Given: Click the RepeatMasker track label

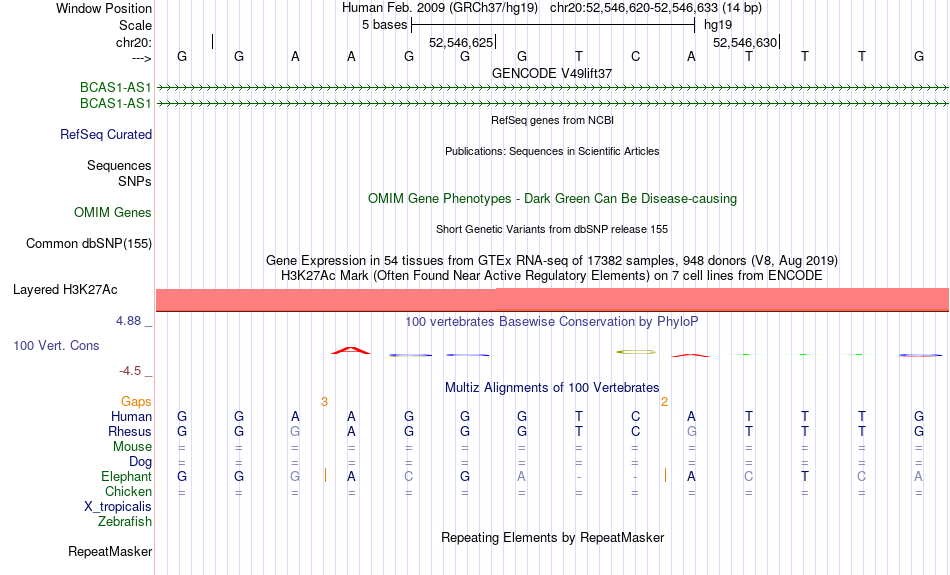Looking at the screenshot, I should click(110, 551).
